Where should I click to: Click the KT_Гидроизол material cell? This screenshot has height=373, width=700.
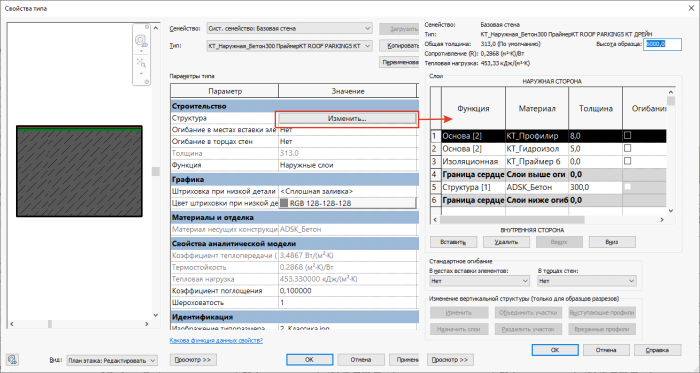click(x=537, y=148)
